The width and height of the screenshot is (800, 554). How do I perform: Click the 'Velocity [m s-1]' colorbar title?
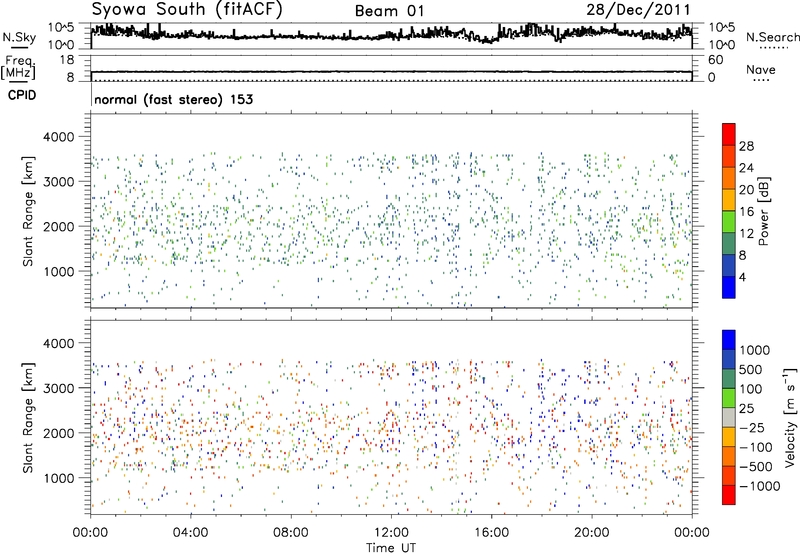[790, 416]
